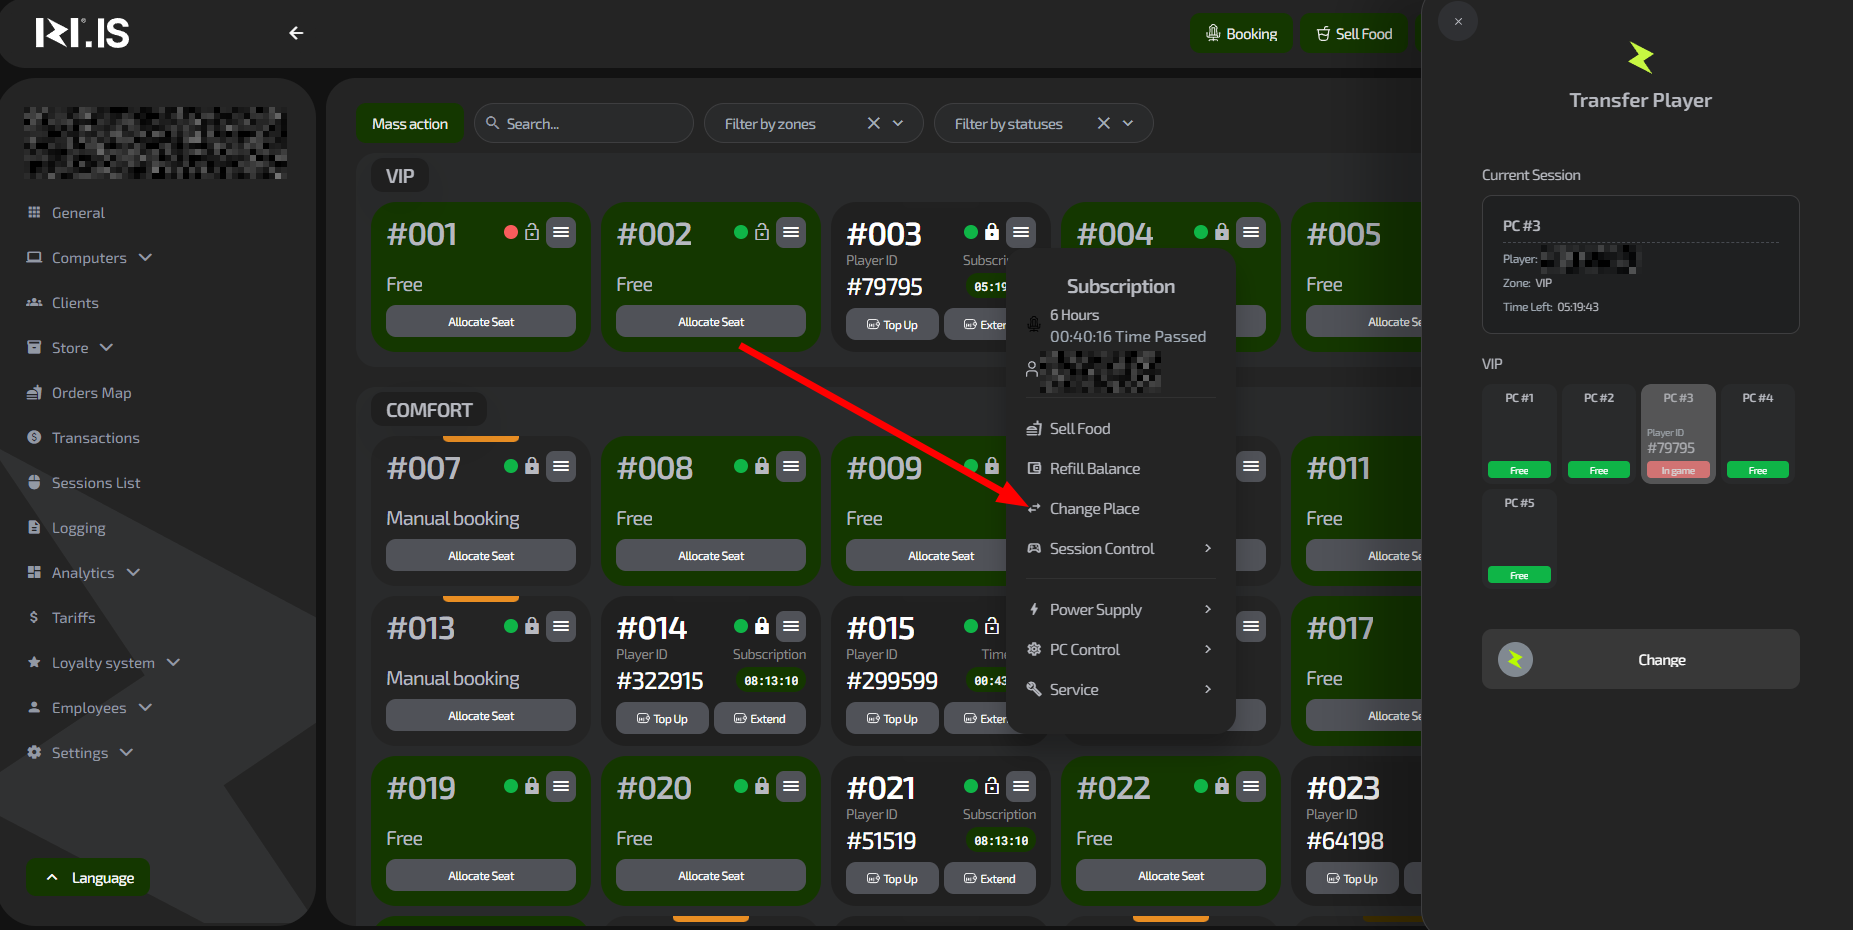Click the Booking bell icon
1853x930 pixels.
pyautogui.click(x=1213, y=34)
